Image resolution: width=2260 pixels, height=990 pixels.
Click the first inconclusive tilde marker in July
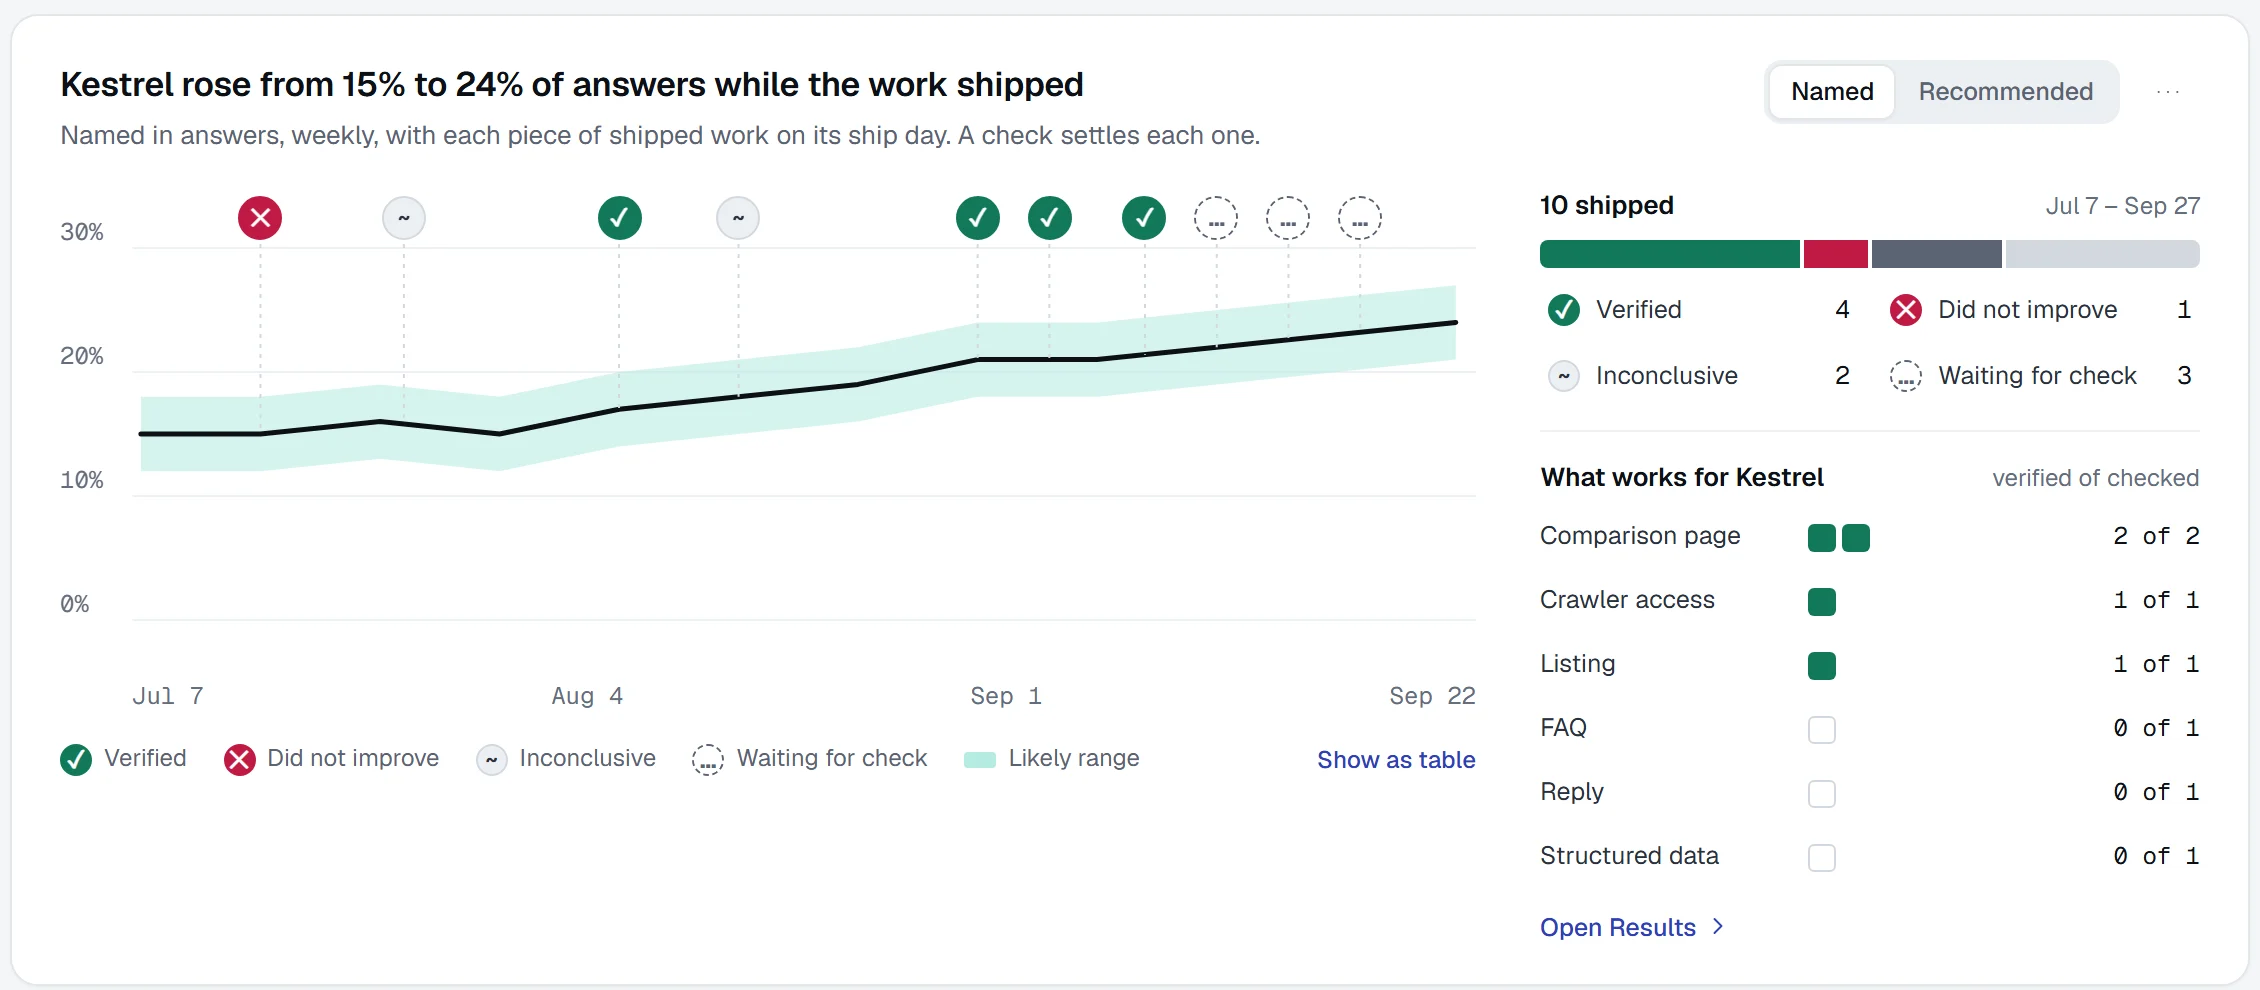404,218
